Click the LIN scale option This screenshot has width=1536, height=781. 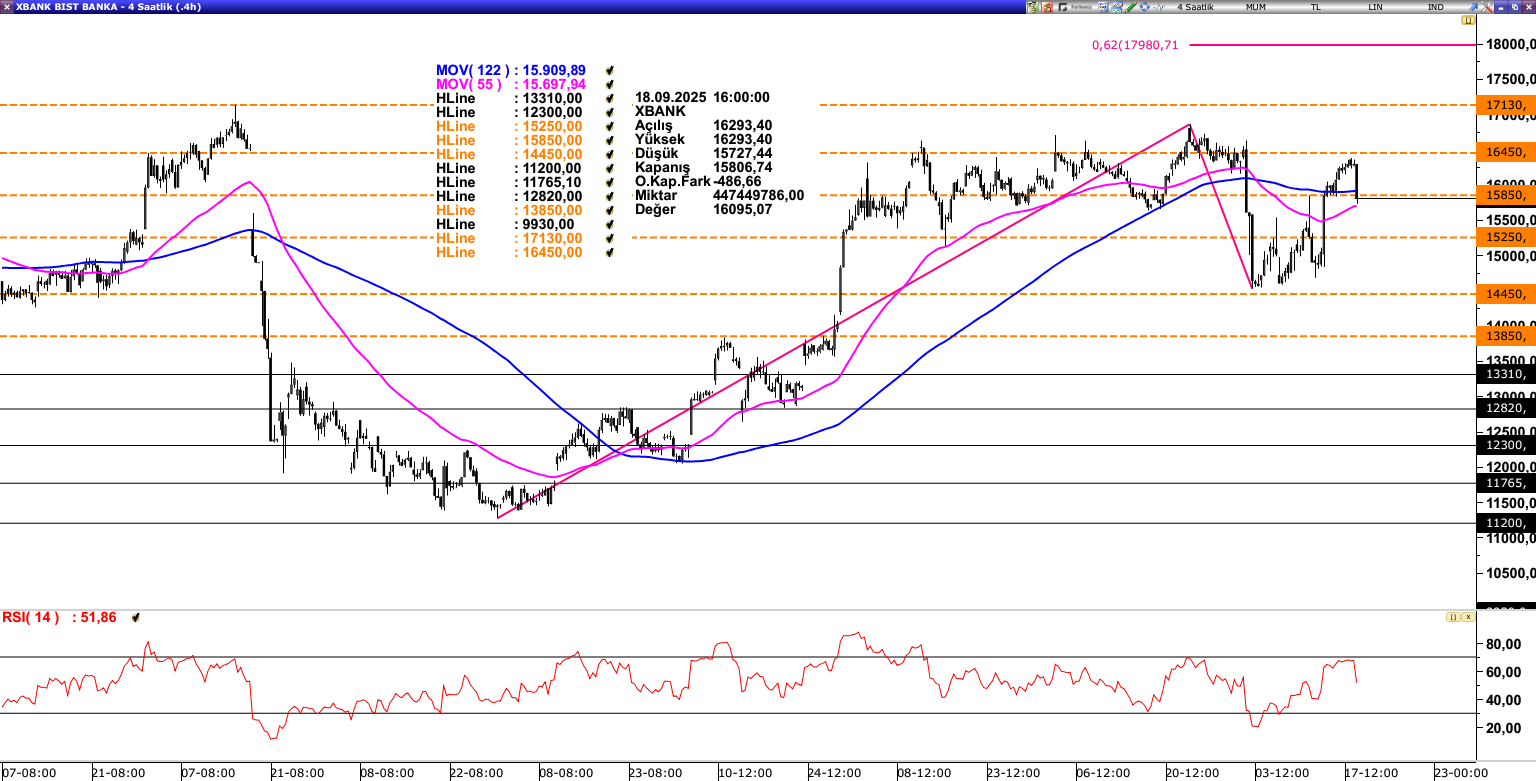1376,7
